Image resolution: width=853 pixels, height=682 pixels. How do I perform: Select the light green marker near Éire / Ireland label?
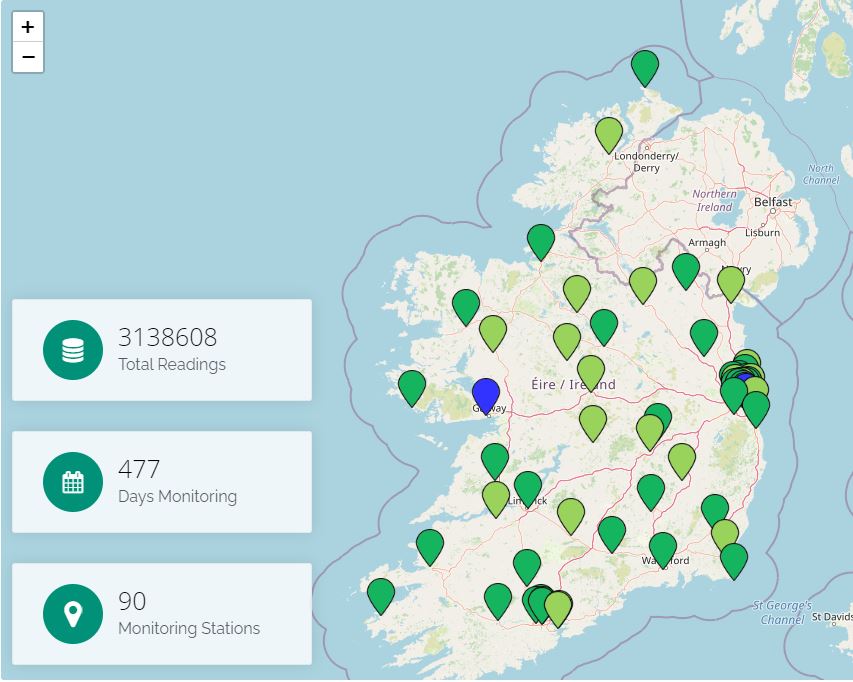[591, 371]
